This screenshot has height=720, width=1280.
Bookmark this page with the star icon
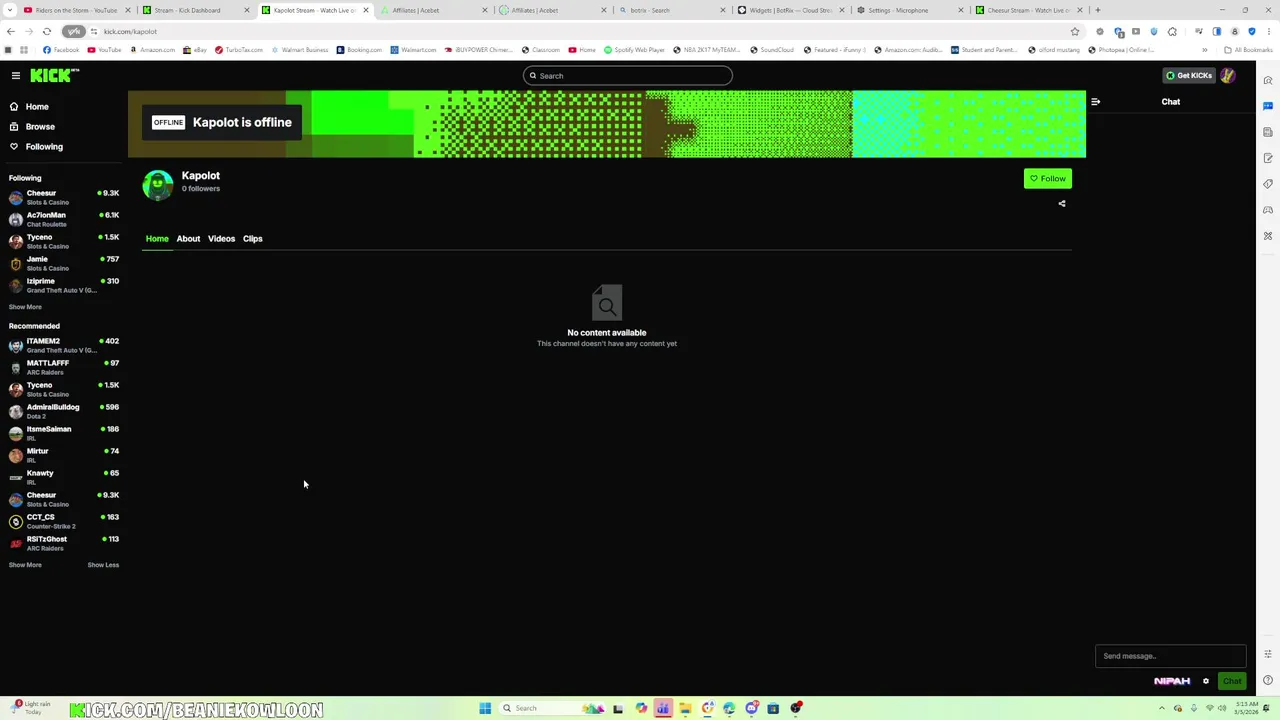(x=1075, y=32)
